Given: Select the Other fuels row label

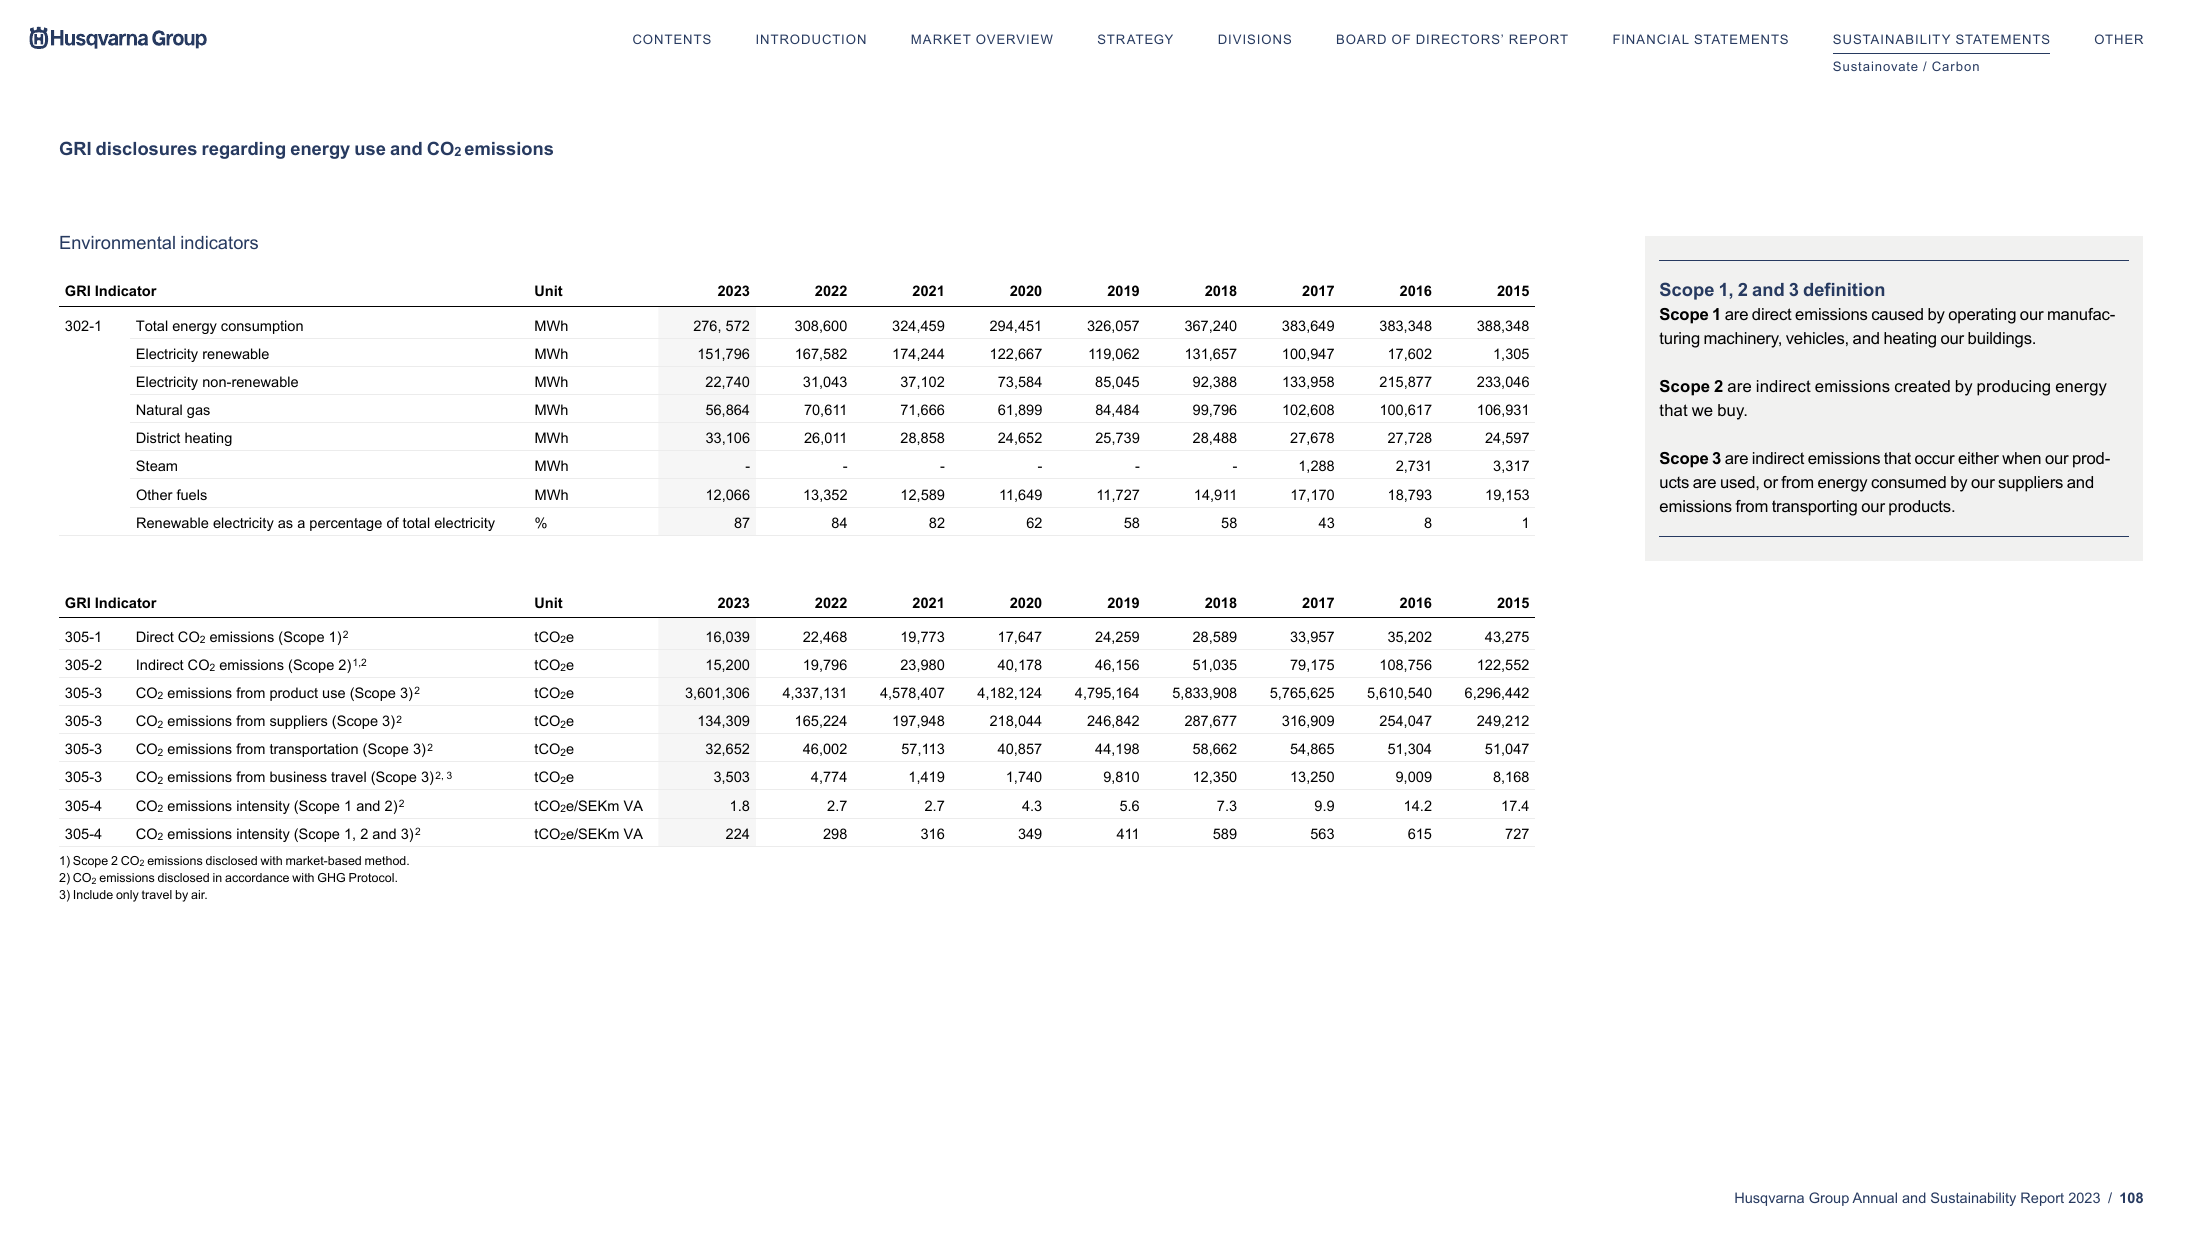Looking at the screenshot, I should 171,495.
